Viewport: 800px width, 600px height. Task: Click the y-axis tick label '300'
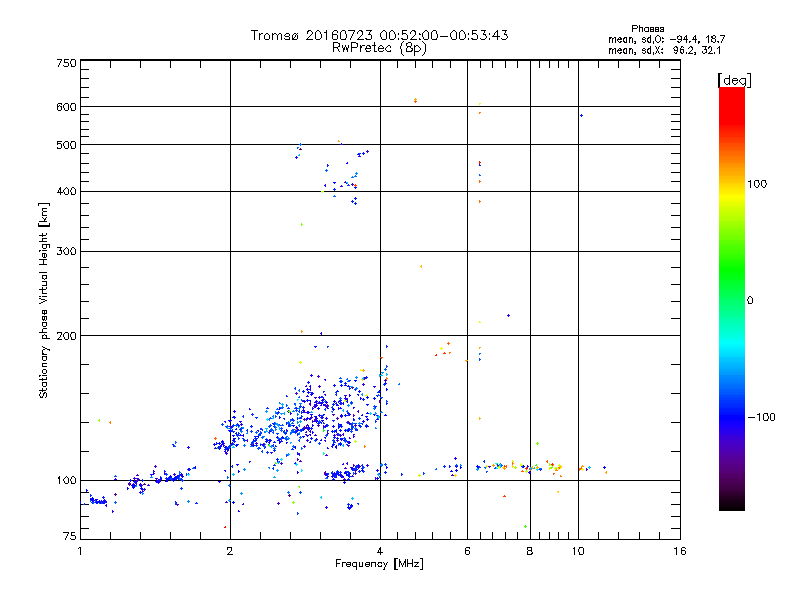pyautogui.click(x=66, y=252)
